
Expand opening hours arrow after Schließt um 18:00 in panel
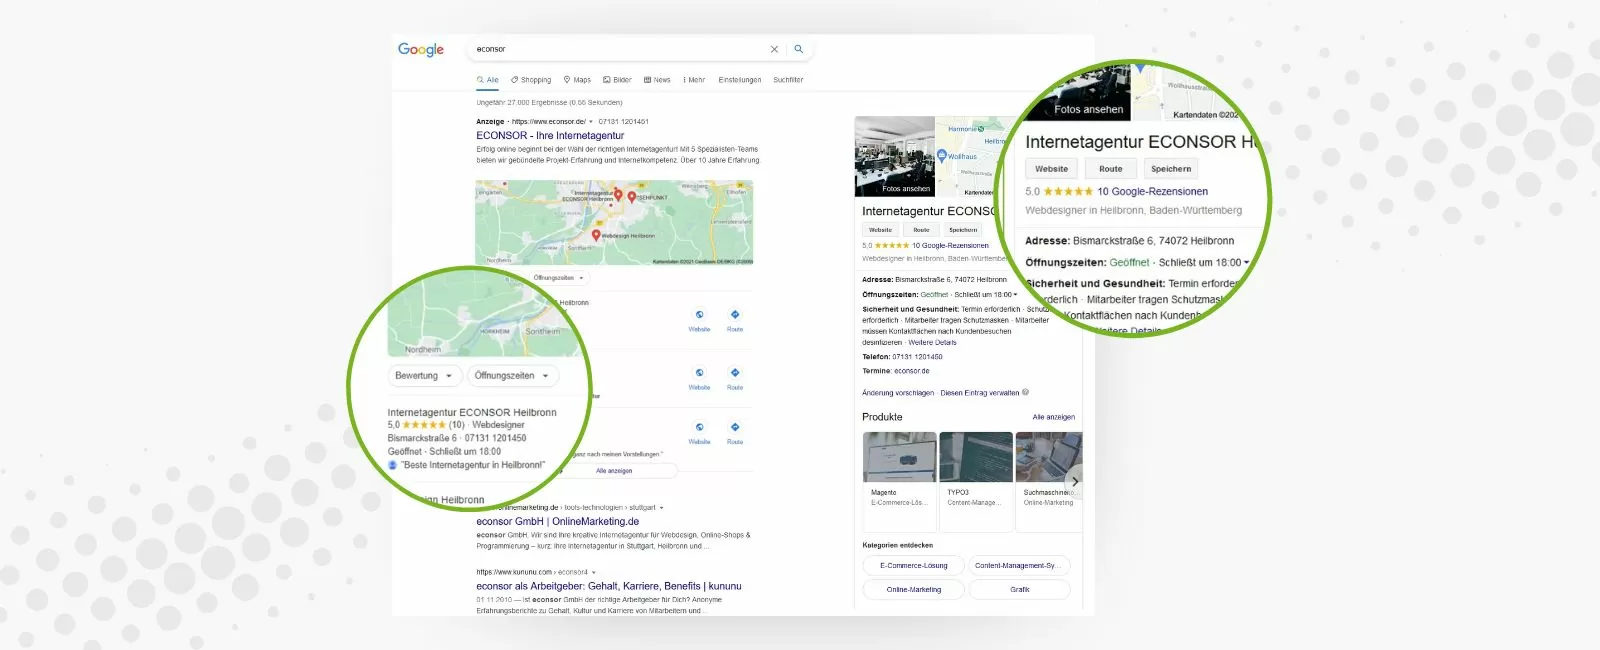[x=1015, y=295]
